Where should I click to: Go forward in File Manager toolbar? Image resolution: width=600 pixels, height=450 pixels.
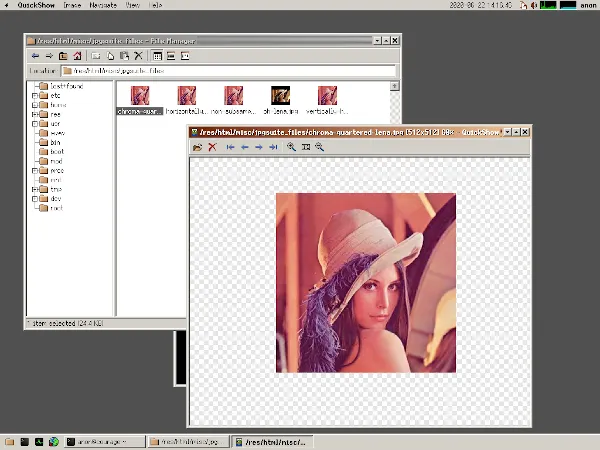coord(49,56)
